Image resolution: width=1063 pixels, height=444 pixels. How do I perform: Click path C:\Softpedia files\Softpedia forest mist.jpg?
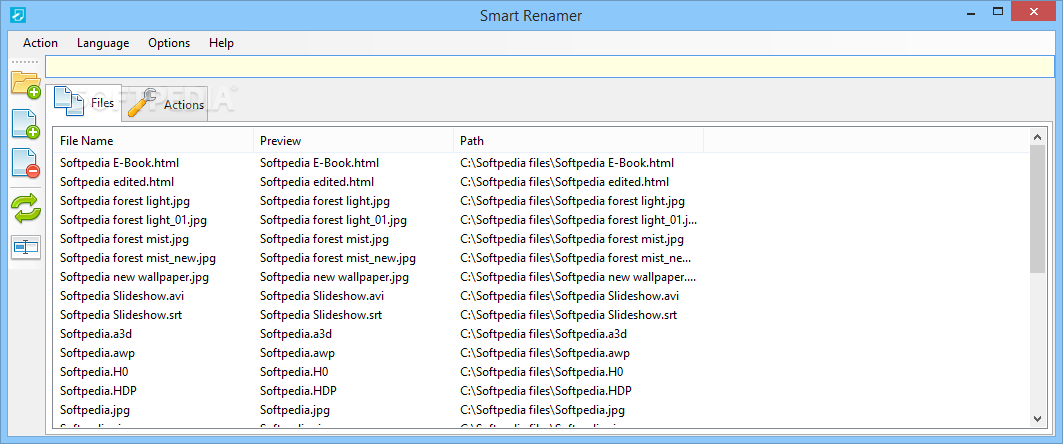coord(572,239)
